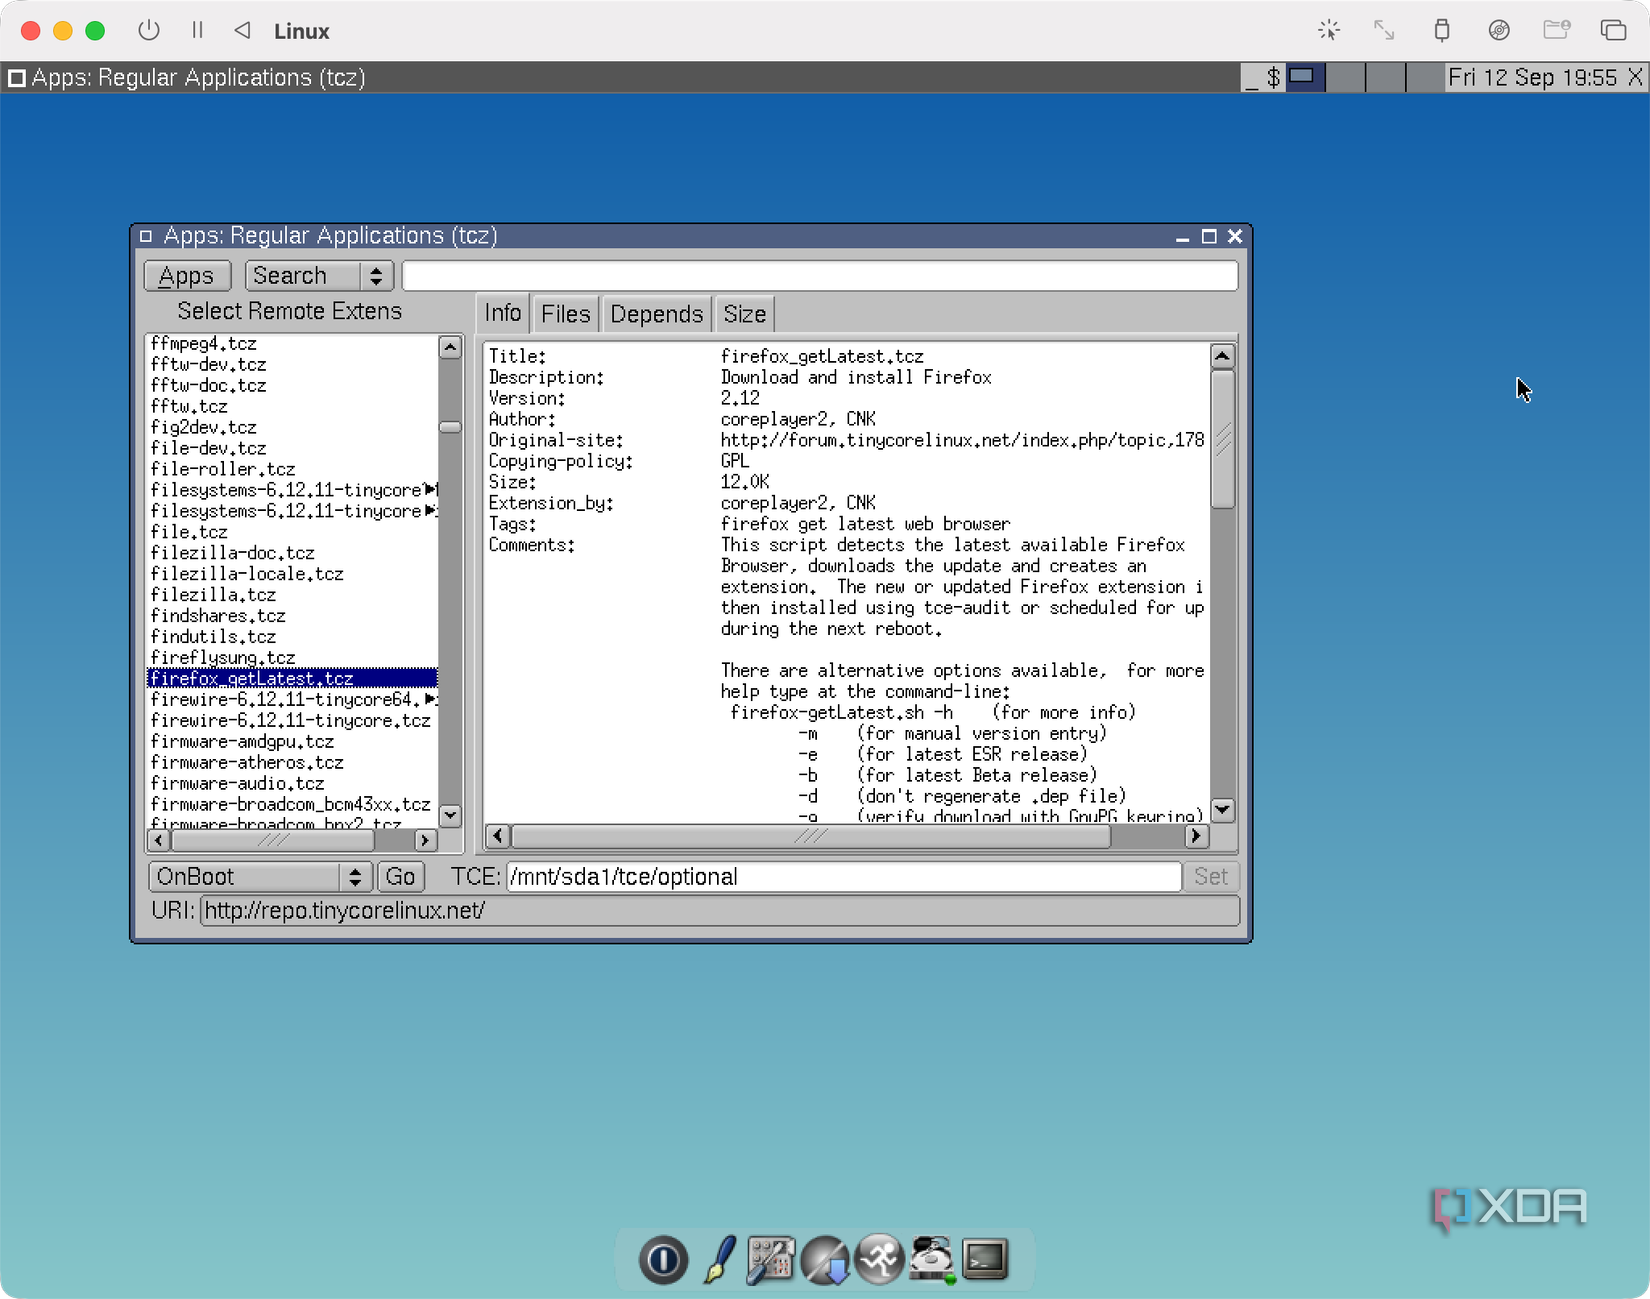Select firefox_getLatest.tcz highlighted entry
Screen dimensions: 1650x1299
[x=292, y=678]
